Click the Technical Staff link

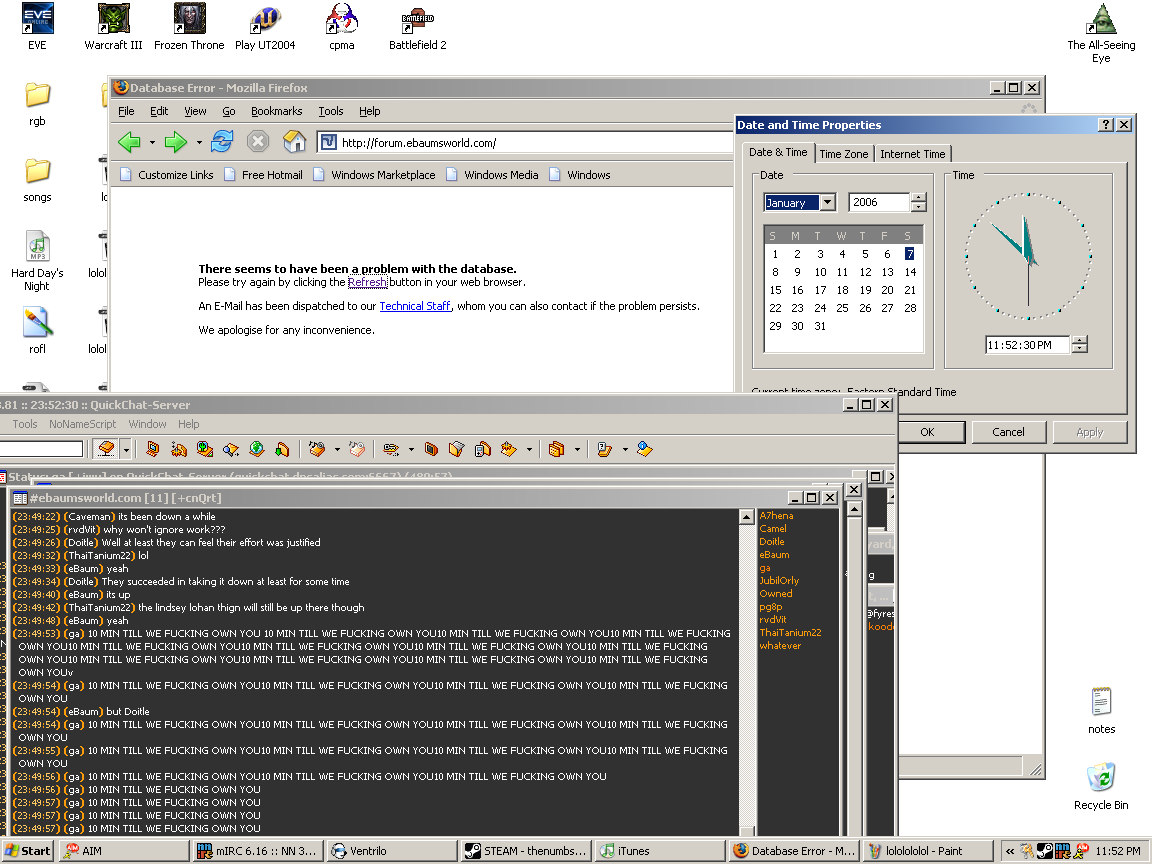point(415,306)
